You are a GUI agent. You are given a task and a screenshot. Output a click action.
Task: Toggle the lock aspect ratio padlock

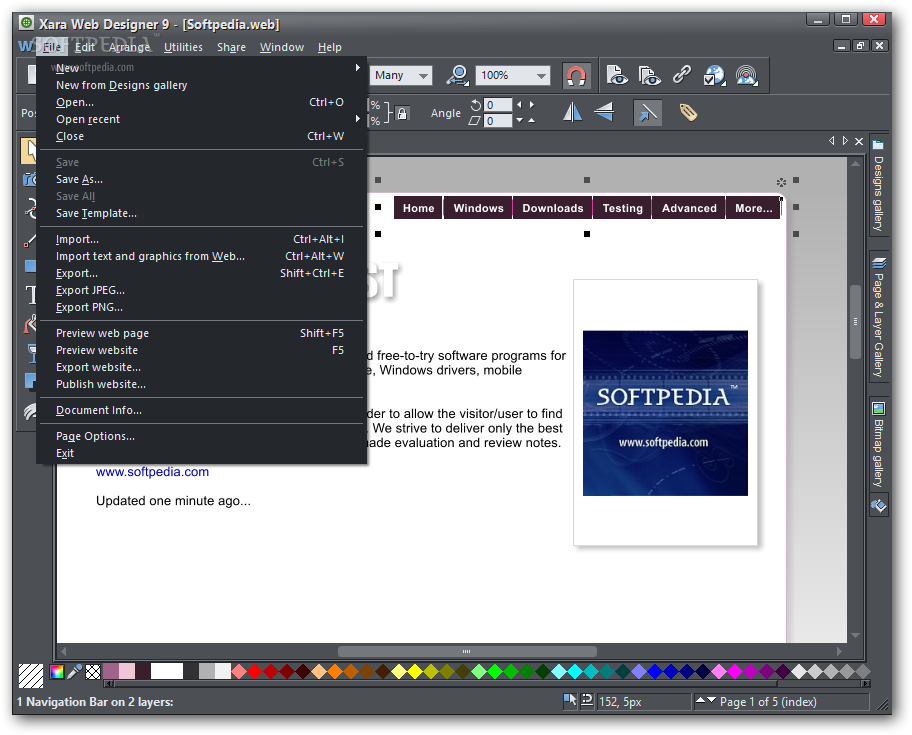(x=402, y=113)
